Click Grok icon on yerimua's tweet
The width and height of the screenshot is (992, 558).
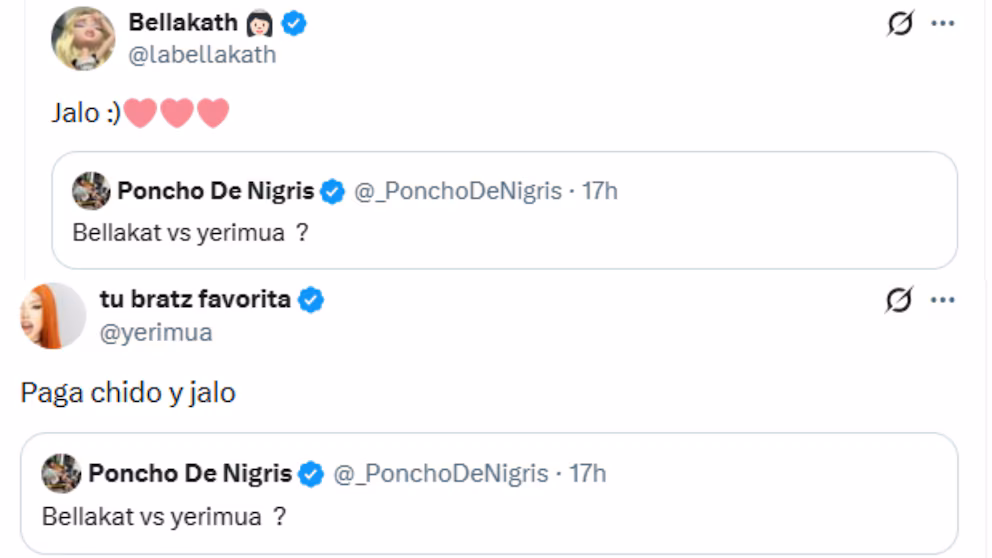pos(900,300)
